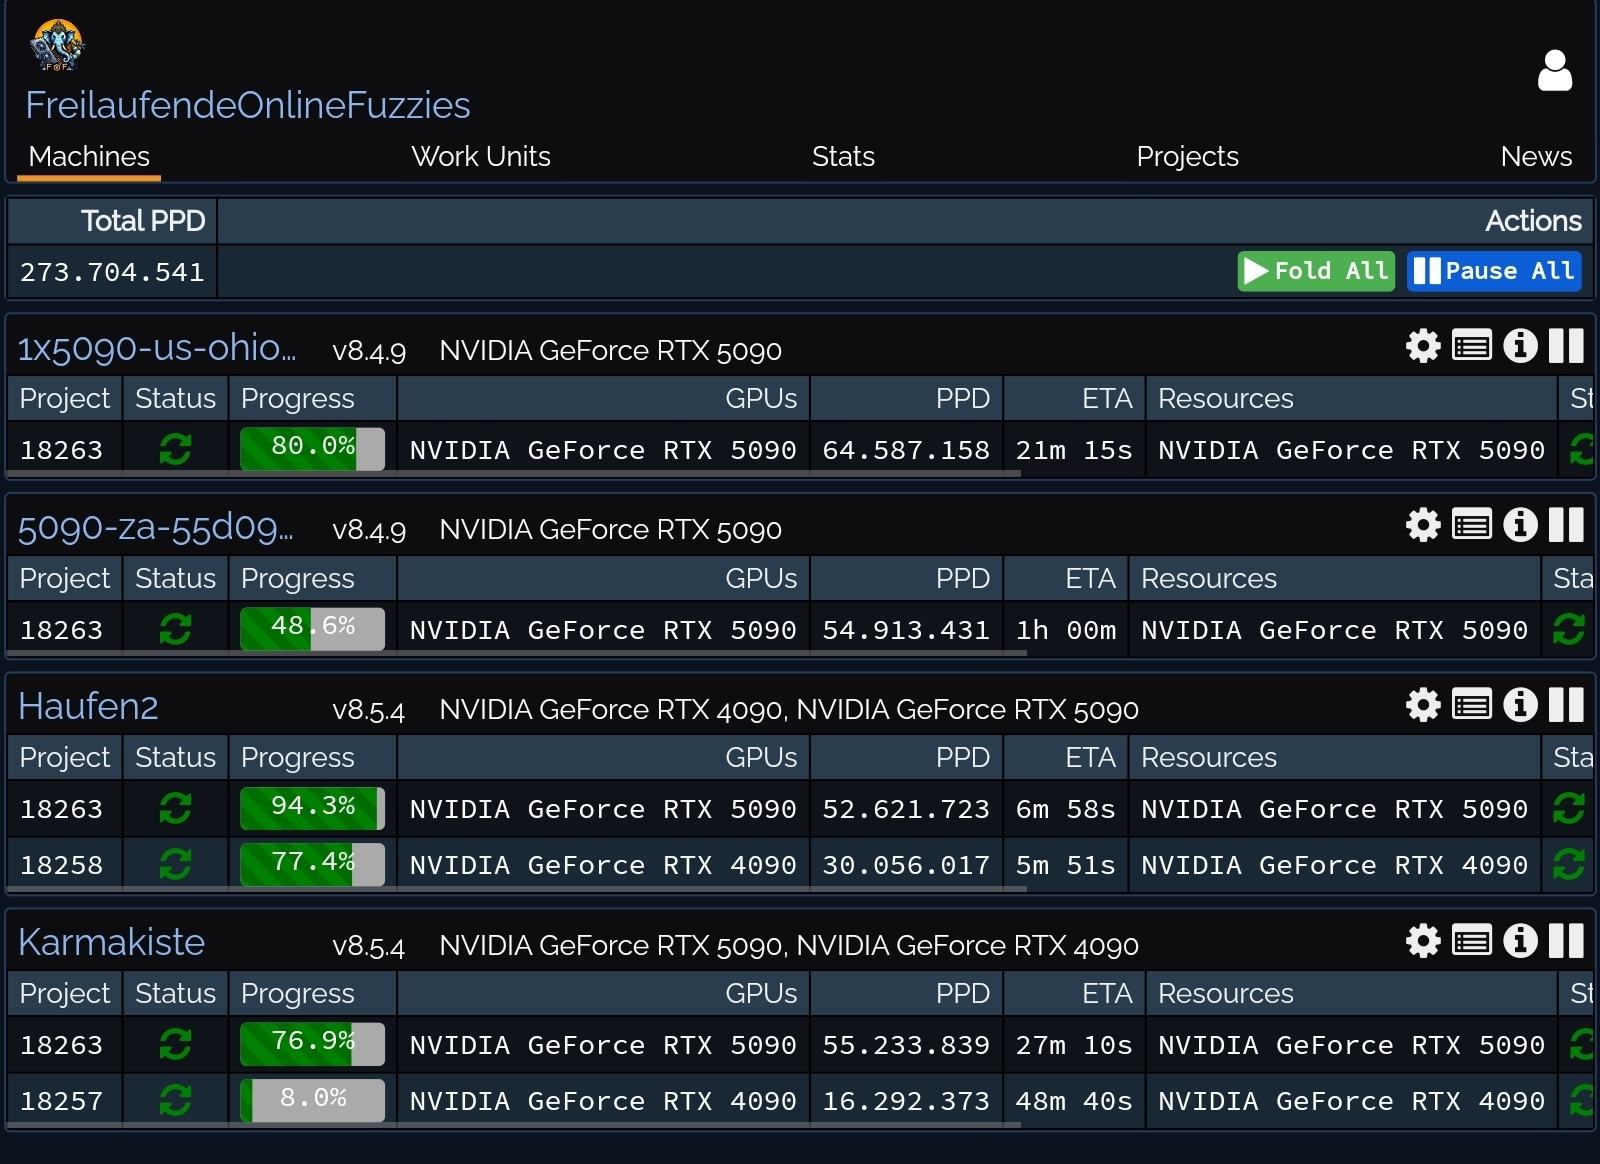Go to the Stats tab
The image size is (1600, 1164).
[x=843, y=156]
